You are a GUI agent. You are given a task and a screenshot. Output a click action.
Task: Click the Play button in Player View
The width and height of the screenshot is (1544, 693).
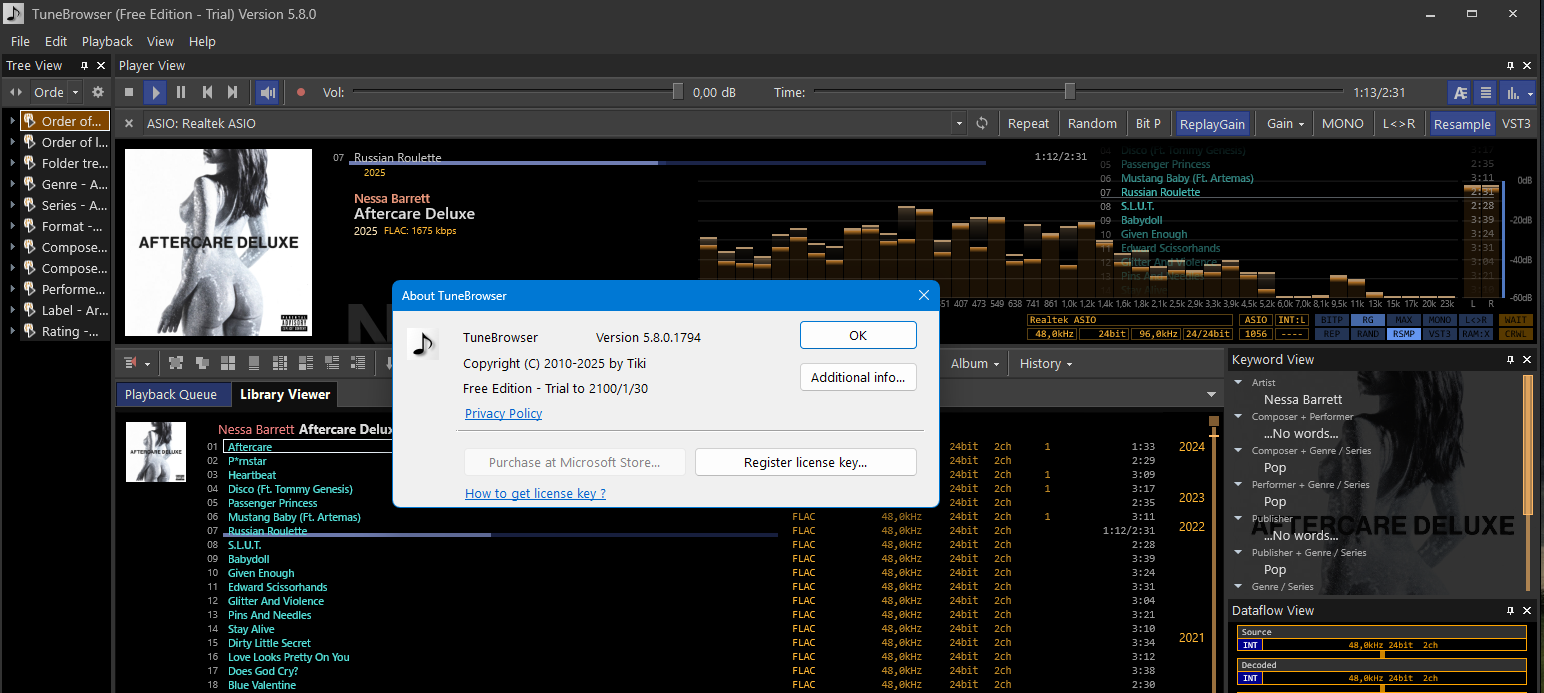coord(155,92)
